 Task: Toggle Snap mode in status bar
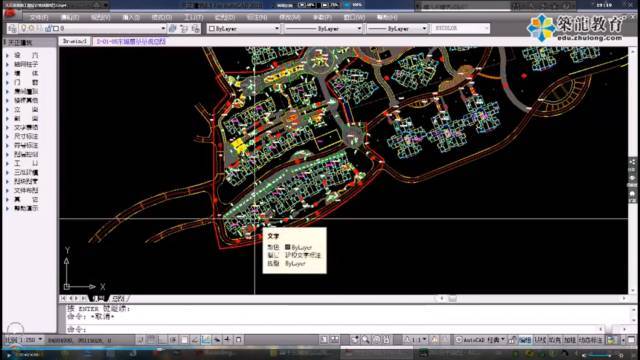141,340
